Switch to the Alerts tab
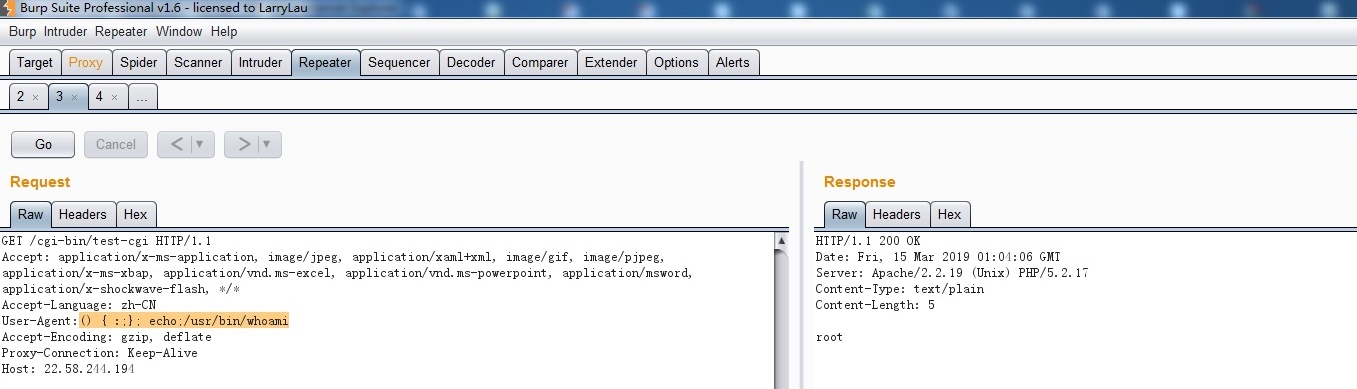The width and height of the screenshot is (1357, 389). point(733,62)
